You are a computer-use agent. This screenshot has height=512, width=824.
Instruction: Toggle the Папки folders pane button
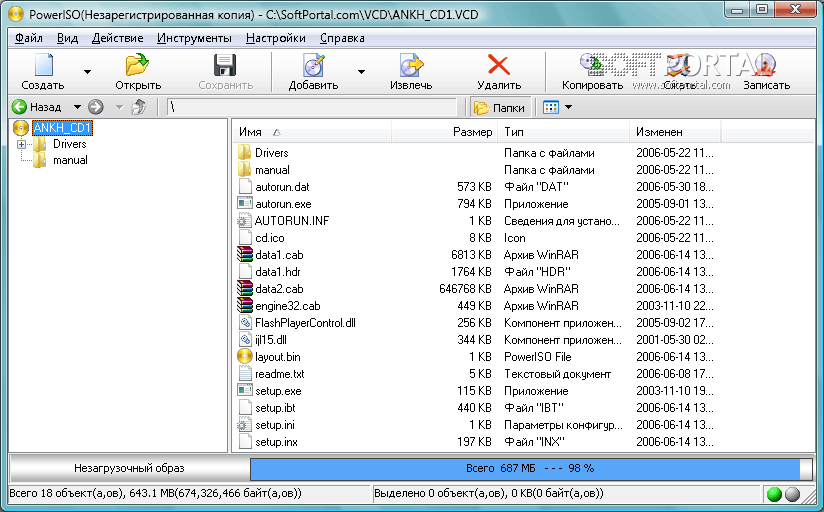pyautogui.click(x=499, y=107)
